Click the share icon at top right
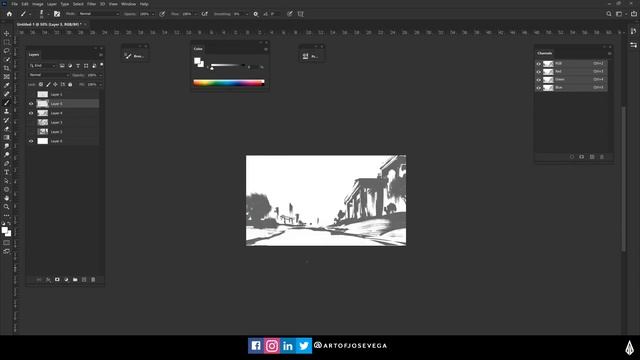This screenshot has width=640, height=360. click(634, 14)
